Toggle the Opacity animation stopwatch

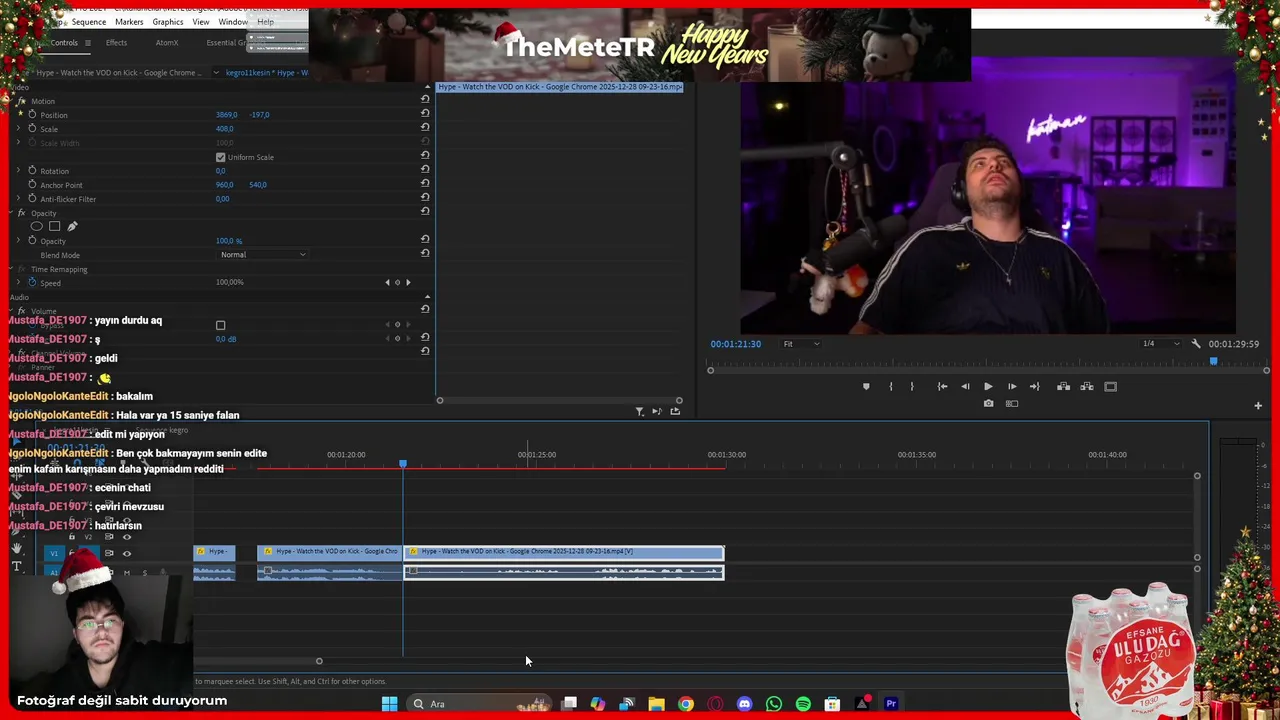point(32,240)
